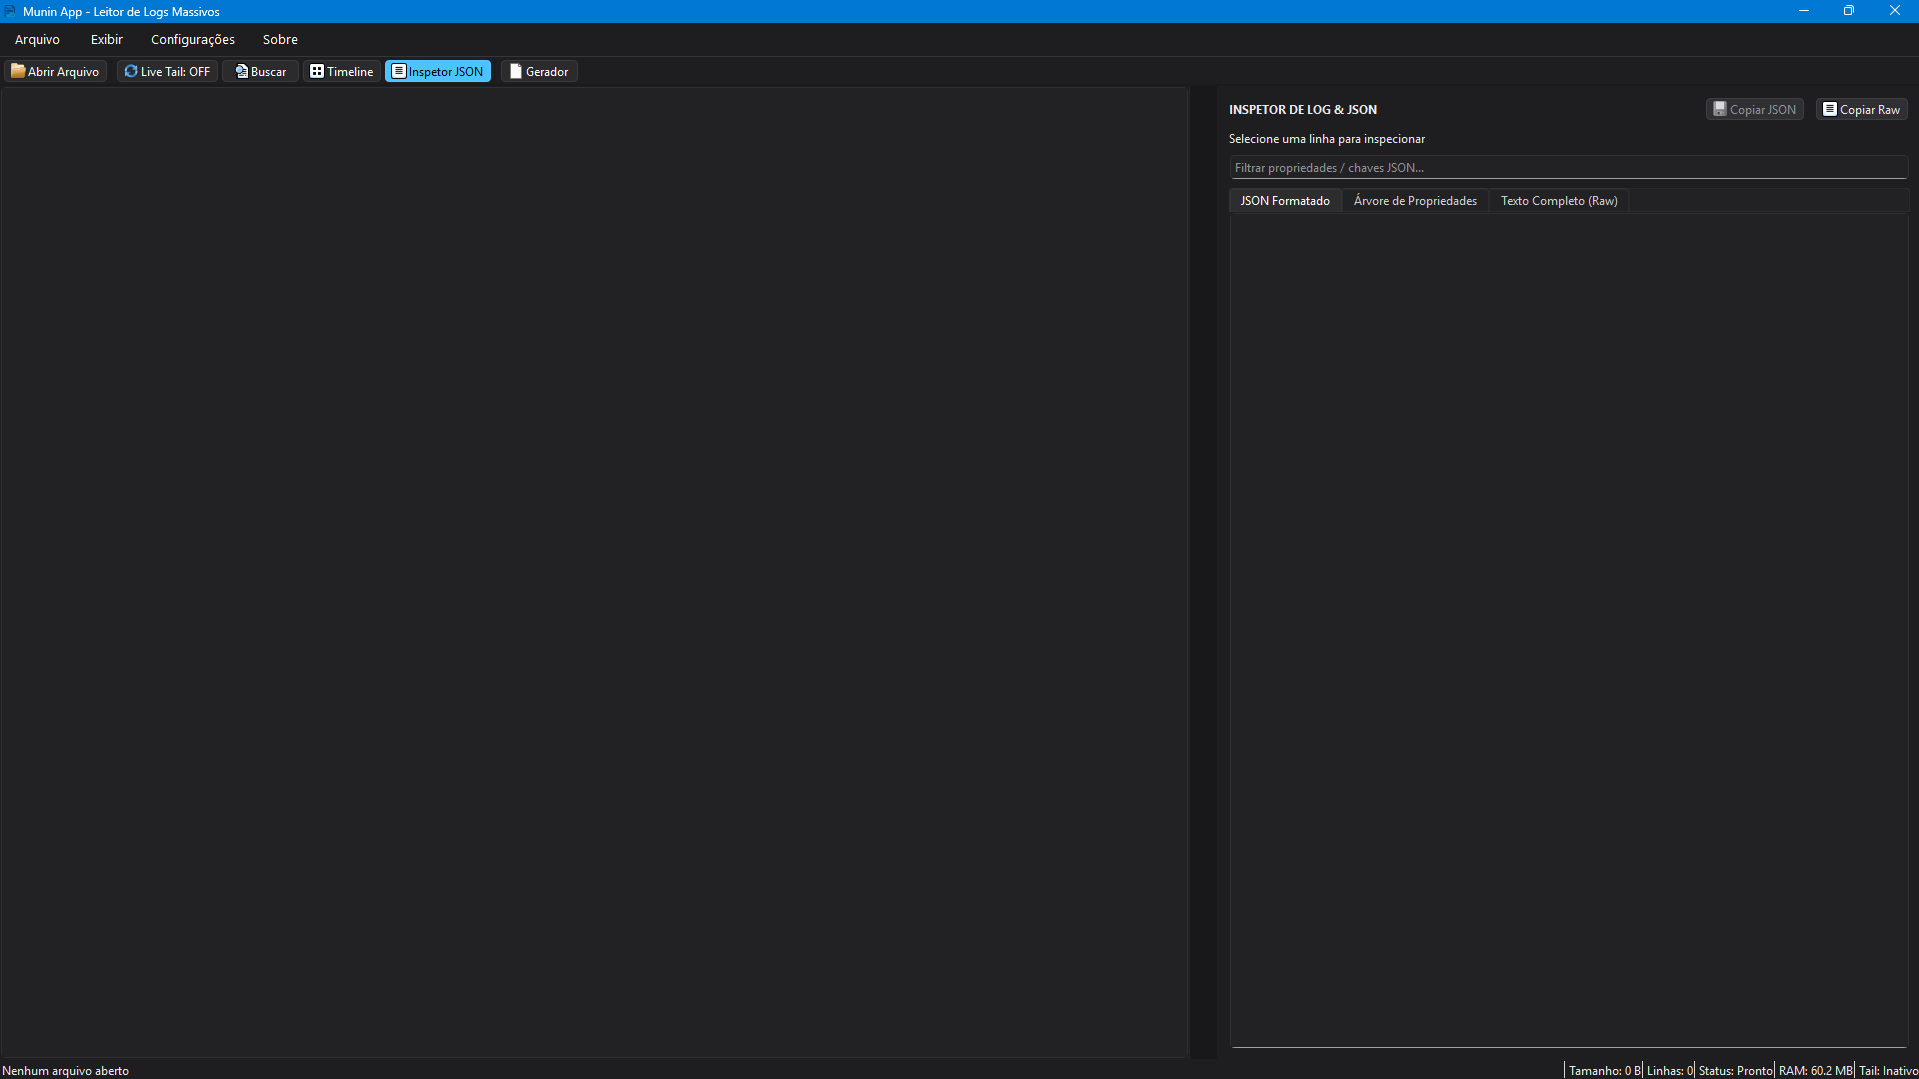
Task: Open the Arquivo menu
Action: coord(37,39)
